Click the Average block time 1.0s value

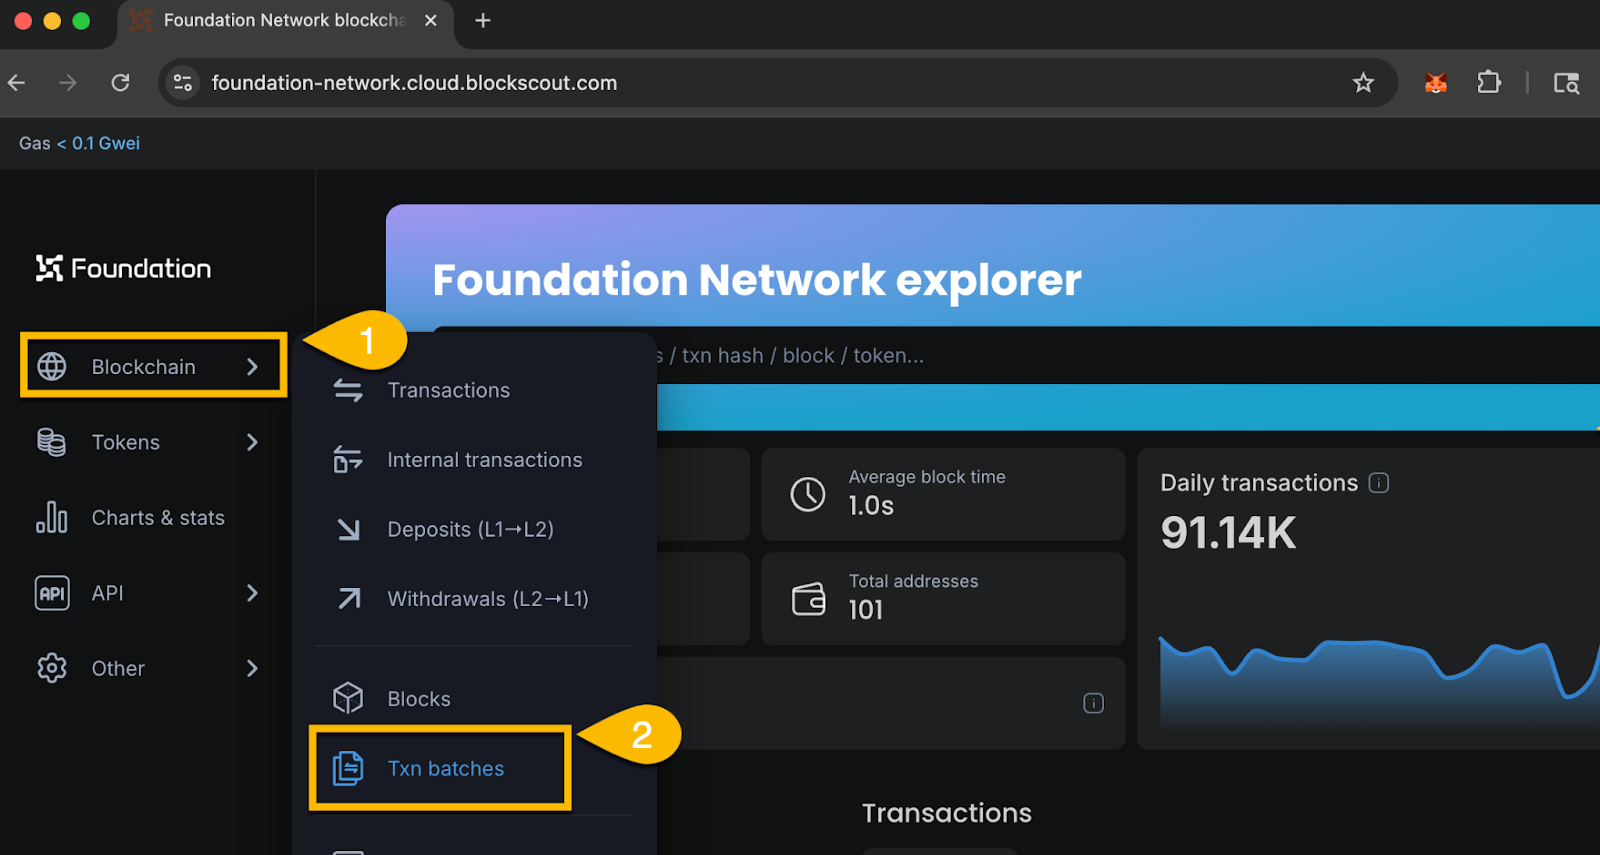coord(871,506)
